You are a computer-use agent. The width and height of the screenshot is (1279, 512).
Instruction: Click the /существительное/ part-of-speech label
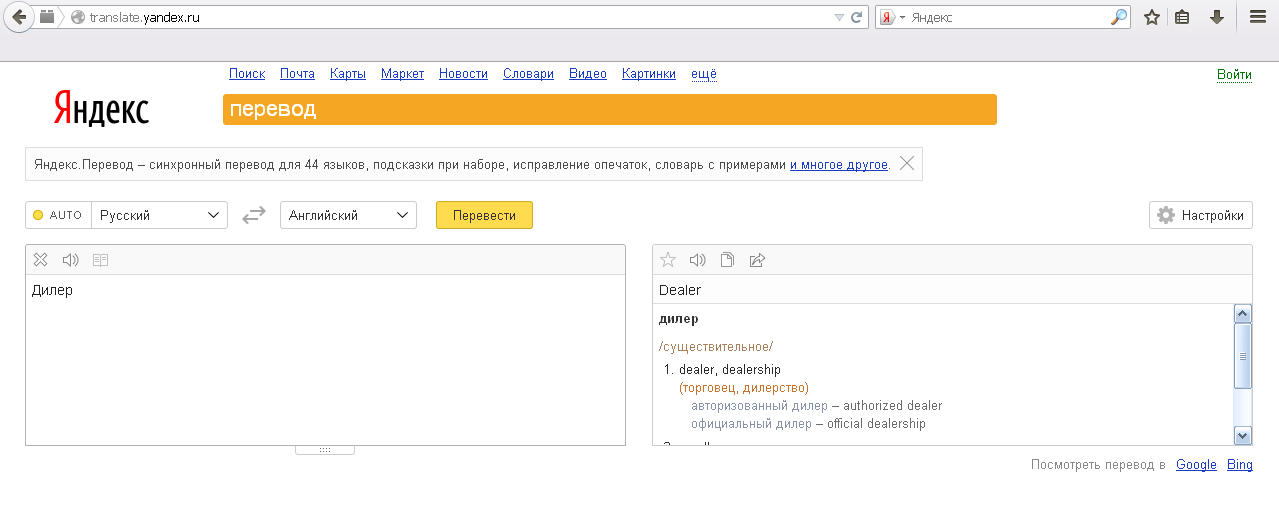point(716,346)
